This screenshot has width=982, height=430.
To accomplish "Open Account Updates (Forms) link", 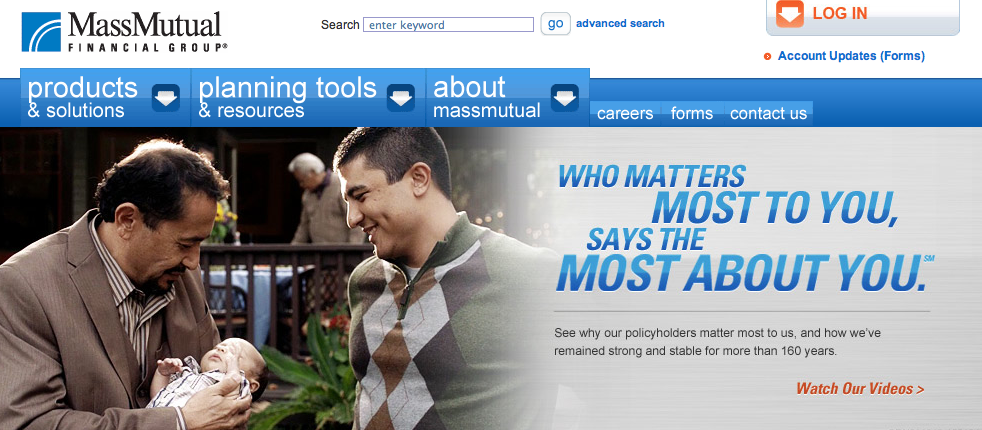I will (x=851, y=56).
